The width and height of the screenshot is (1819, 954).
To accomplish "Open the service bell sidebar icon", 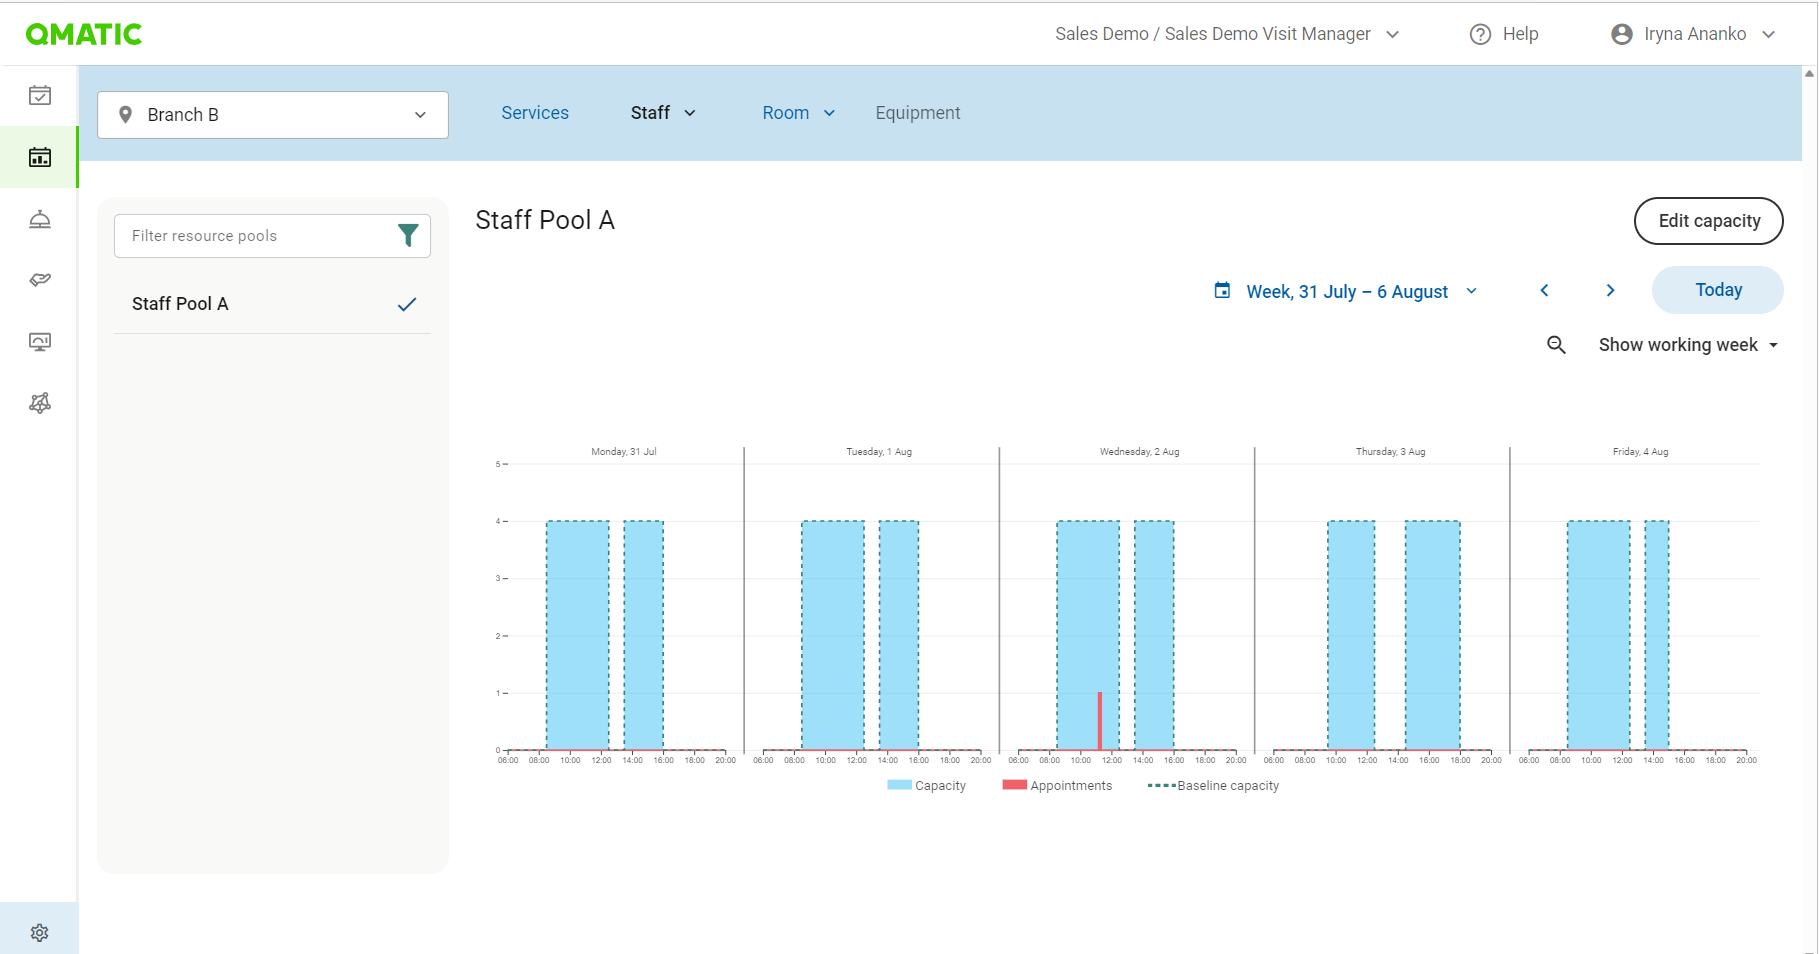I will [40, 219].
